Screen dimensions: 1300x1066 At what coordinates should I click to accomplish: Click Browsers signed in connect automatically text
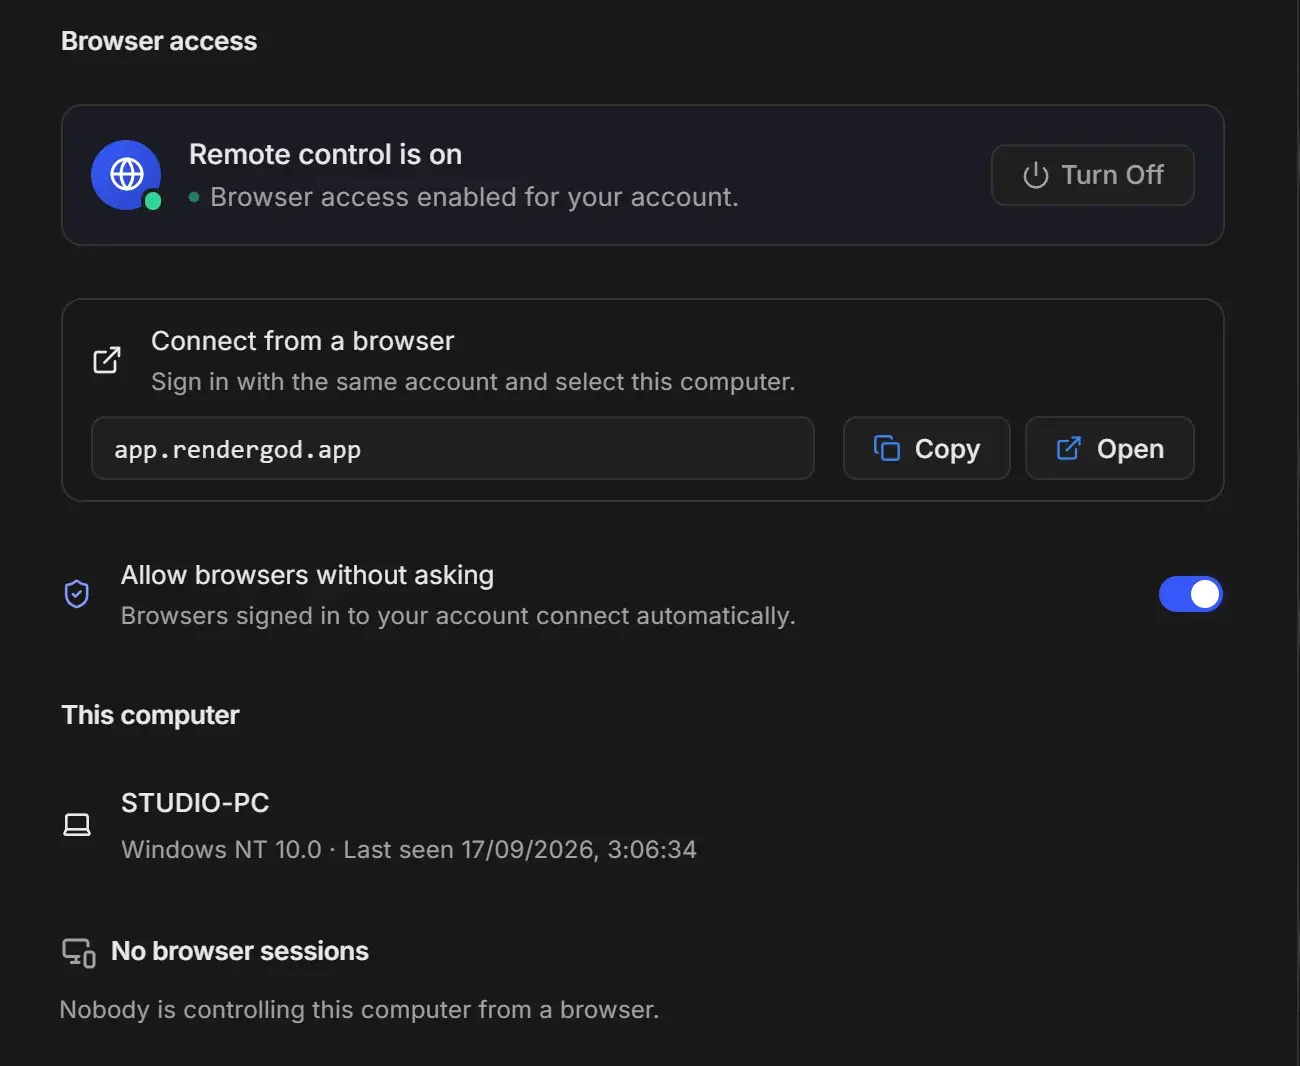pos(458,616)
